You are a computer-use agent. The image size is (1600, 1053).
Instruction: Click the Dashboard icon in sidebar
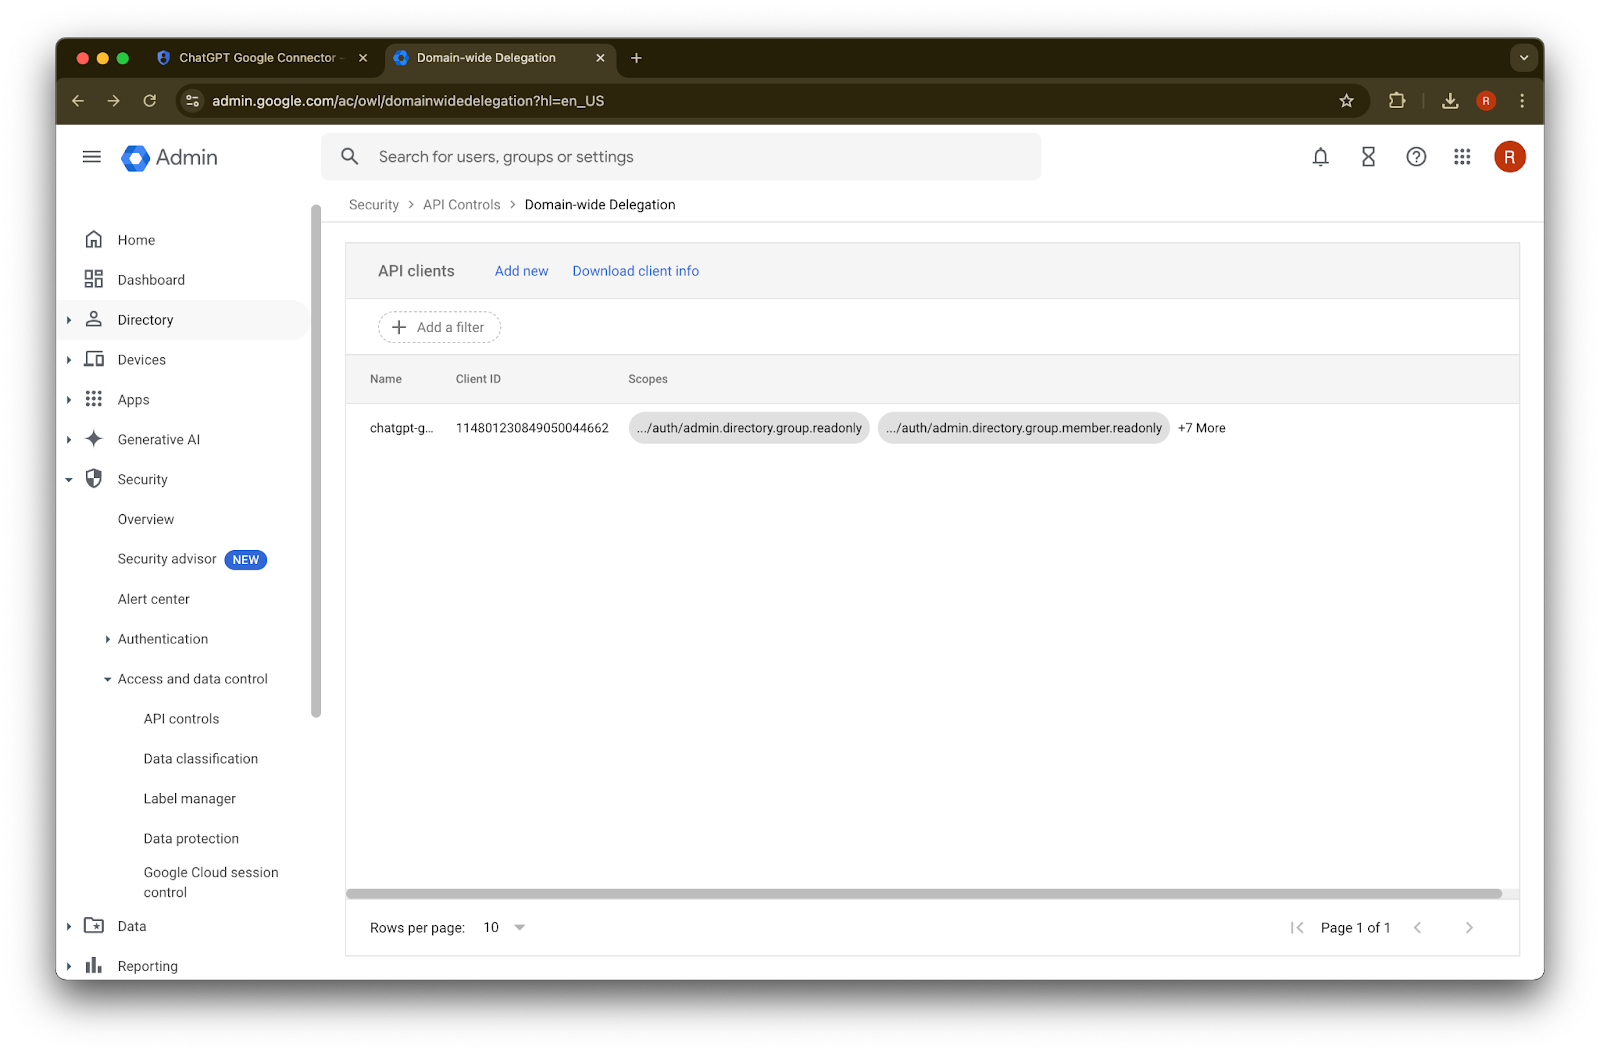pos(94,280)
